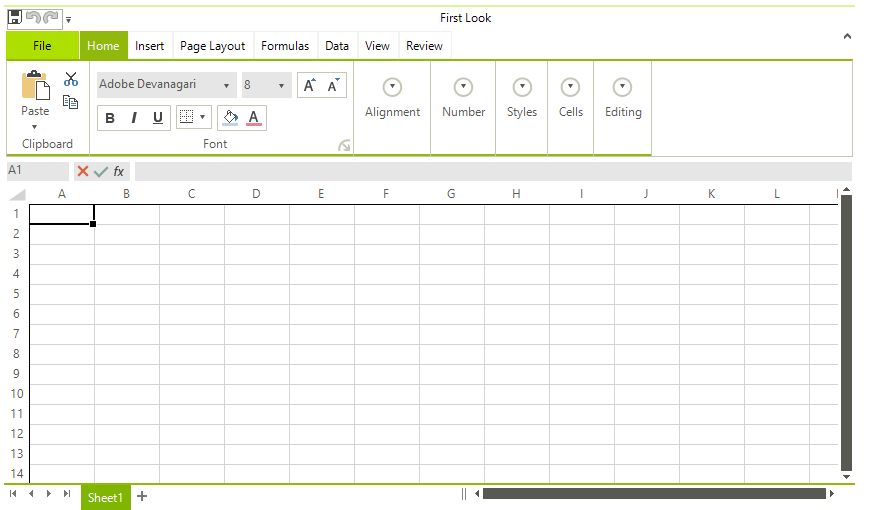
Task: Jump to the last sheet tab
Action: [x=67, y=494]
